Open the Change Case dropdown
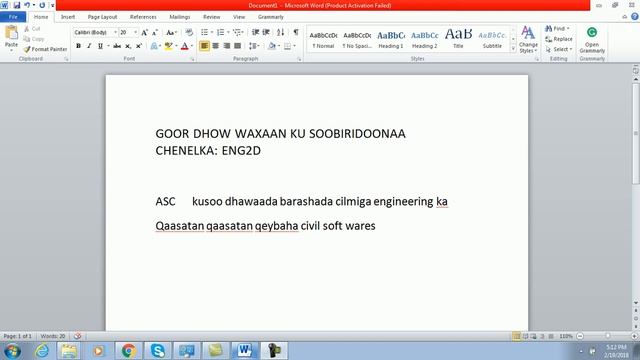The image size is (640, 360). [171, 32]
